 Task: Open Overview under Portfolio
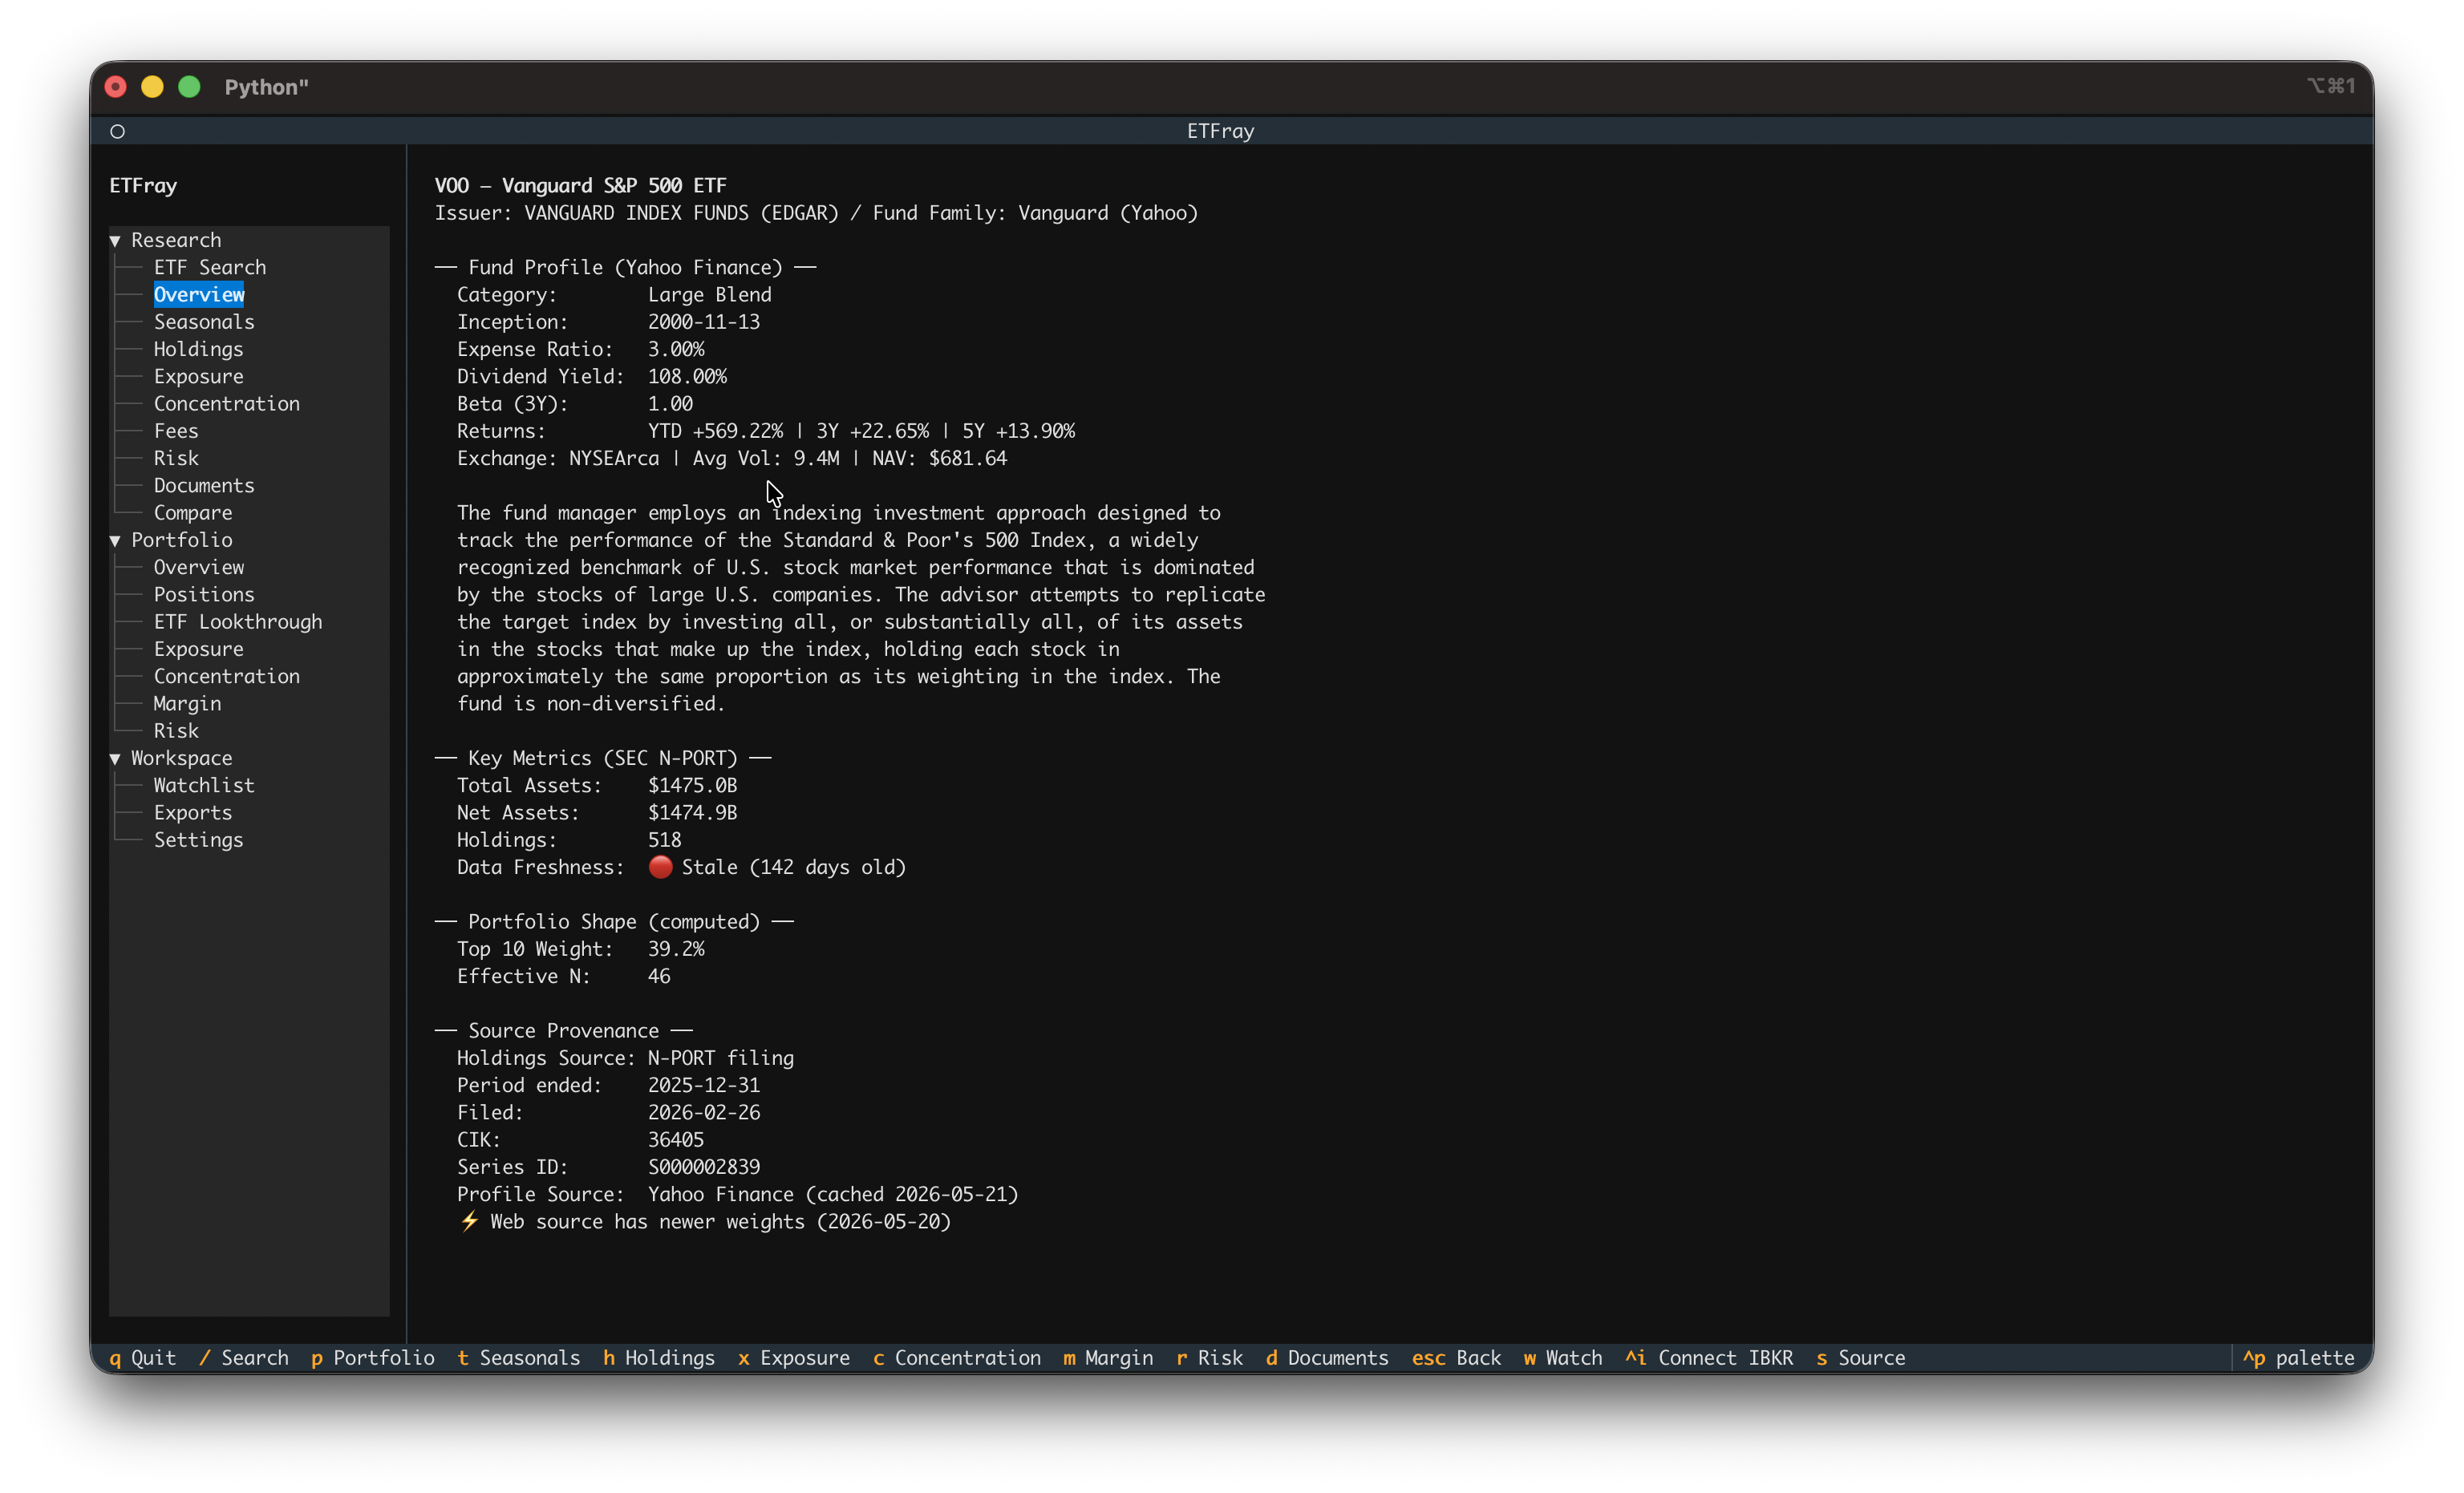tap(199, 567)
